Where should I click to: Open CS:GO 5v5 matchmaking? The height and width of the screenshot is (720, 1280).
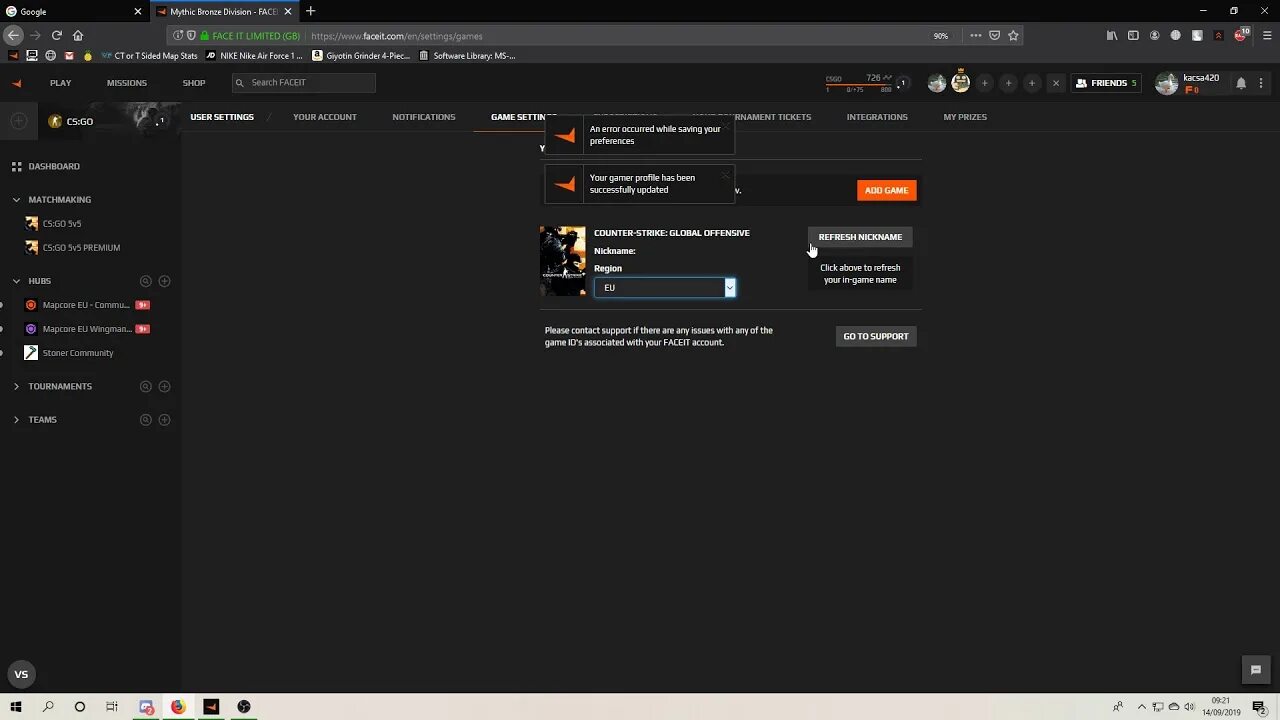point(62,224)
